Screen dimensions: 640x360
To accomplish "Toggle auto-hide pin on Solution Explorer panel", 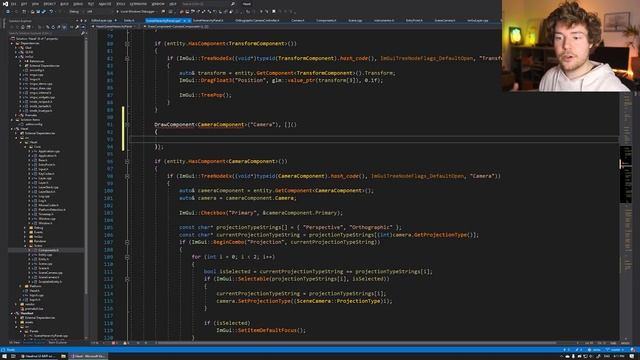I will coord(81,20).
